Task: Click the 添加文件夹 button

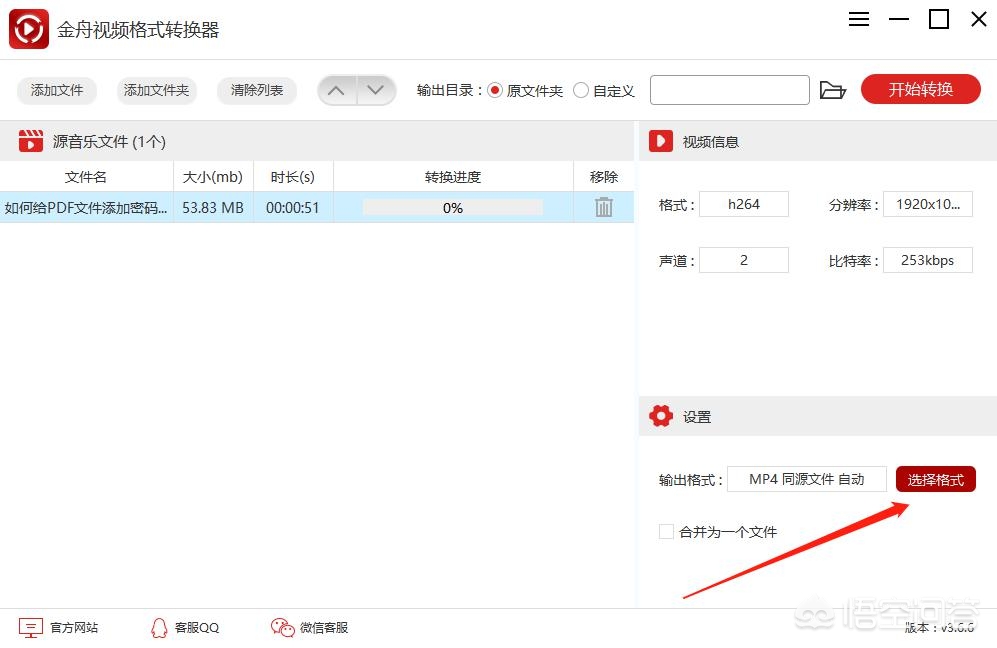Action: click(156, 90)
